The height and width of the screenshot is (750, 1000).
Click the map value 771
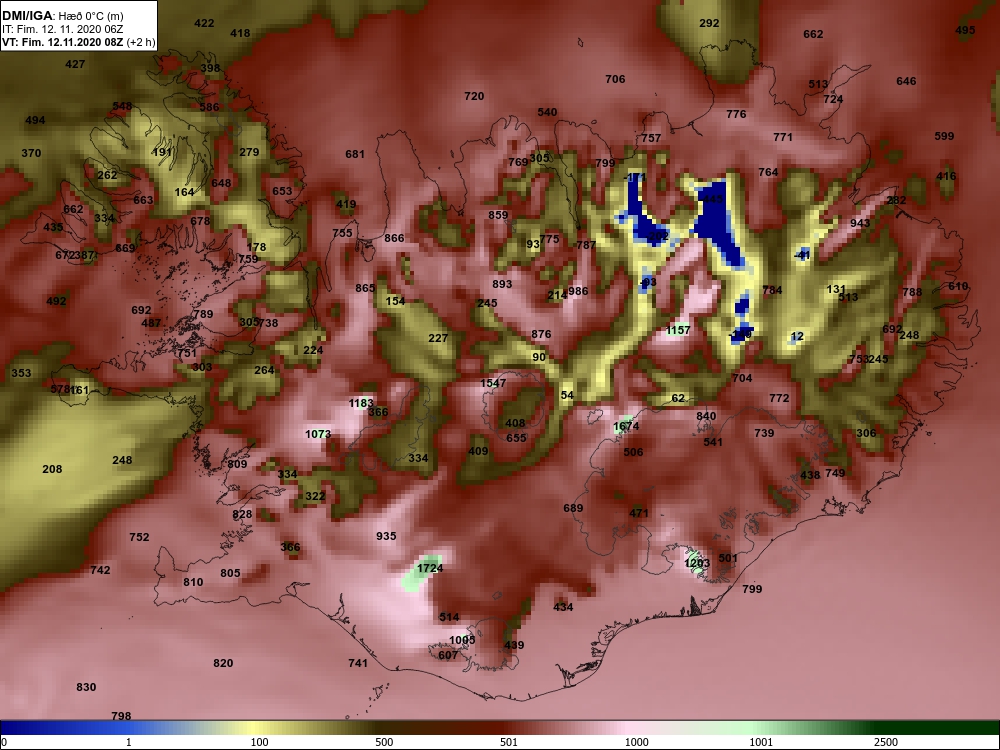783,136
